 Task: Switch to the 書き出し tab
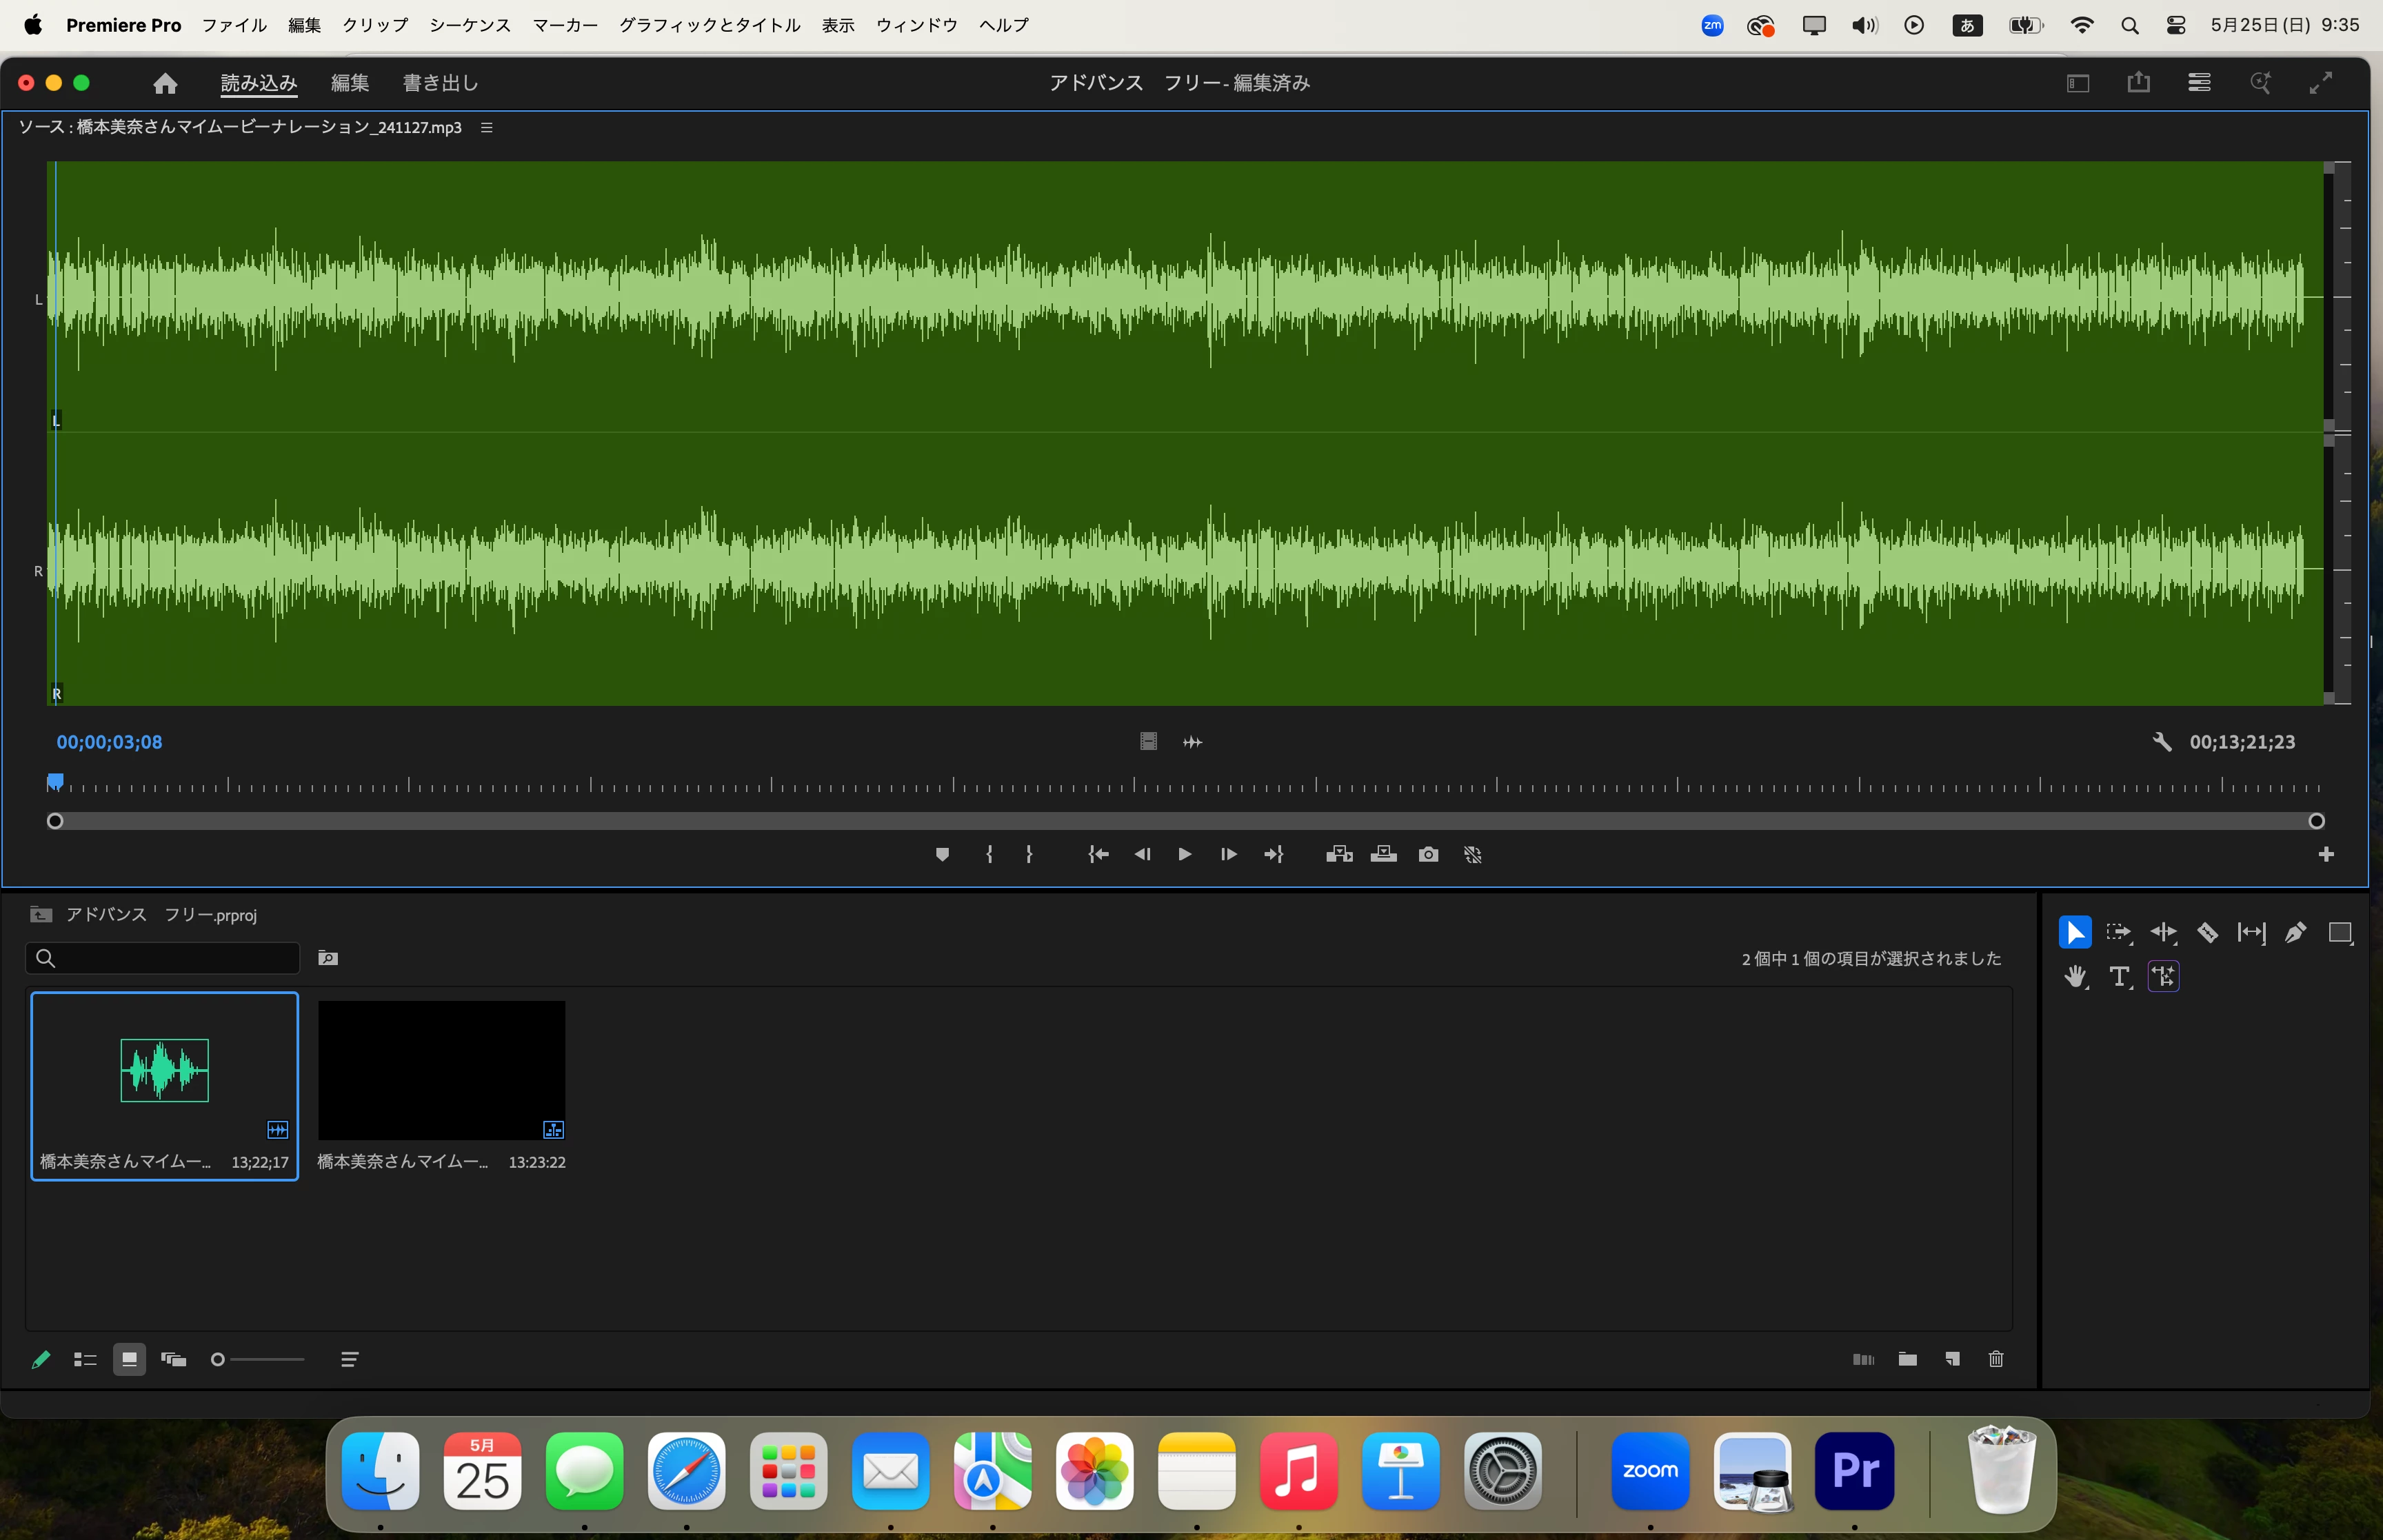point(440,83)
